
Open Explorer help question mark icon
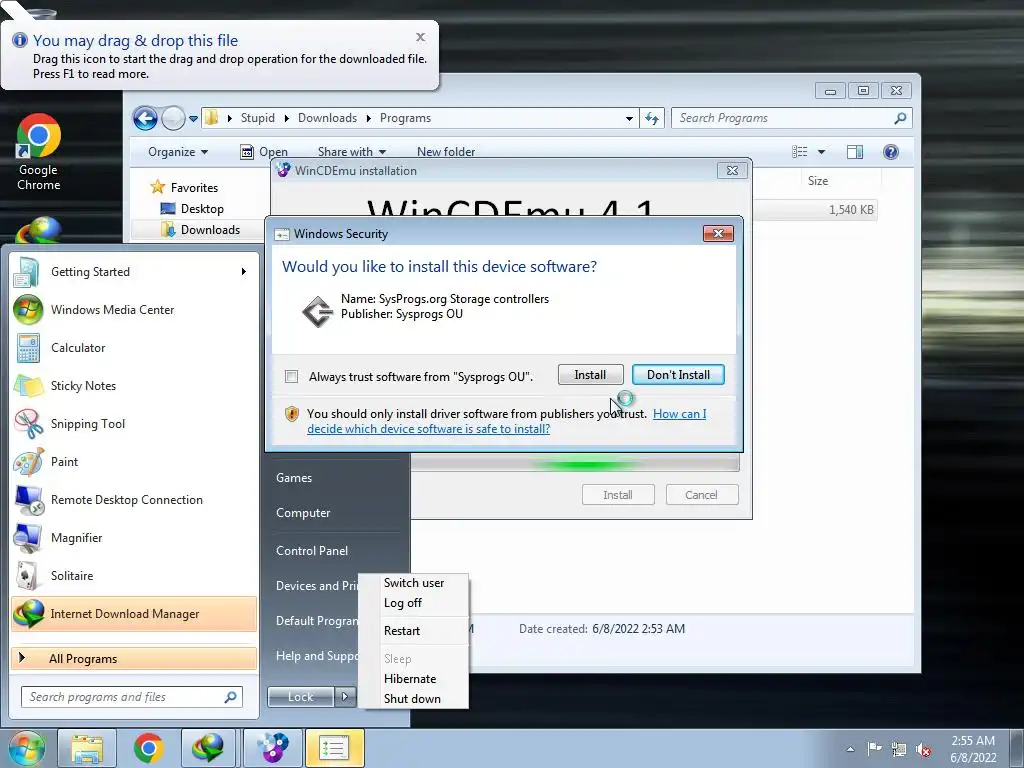point(891,152)
